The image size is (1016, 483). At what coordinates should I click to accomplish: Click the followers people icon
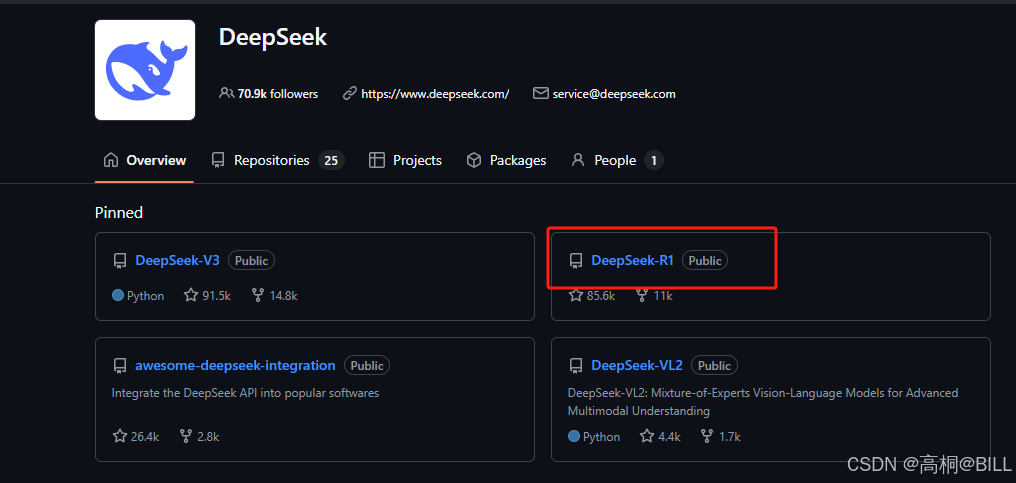[x=226, y=93]
